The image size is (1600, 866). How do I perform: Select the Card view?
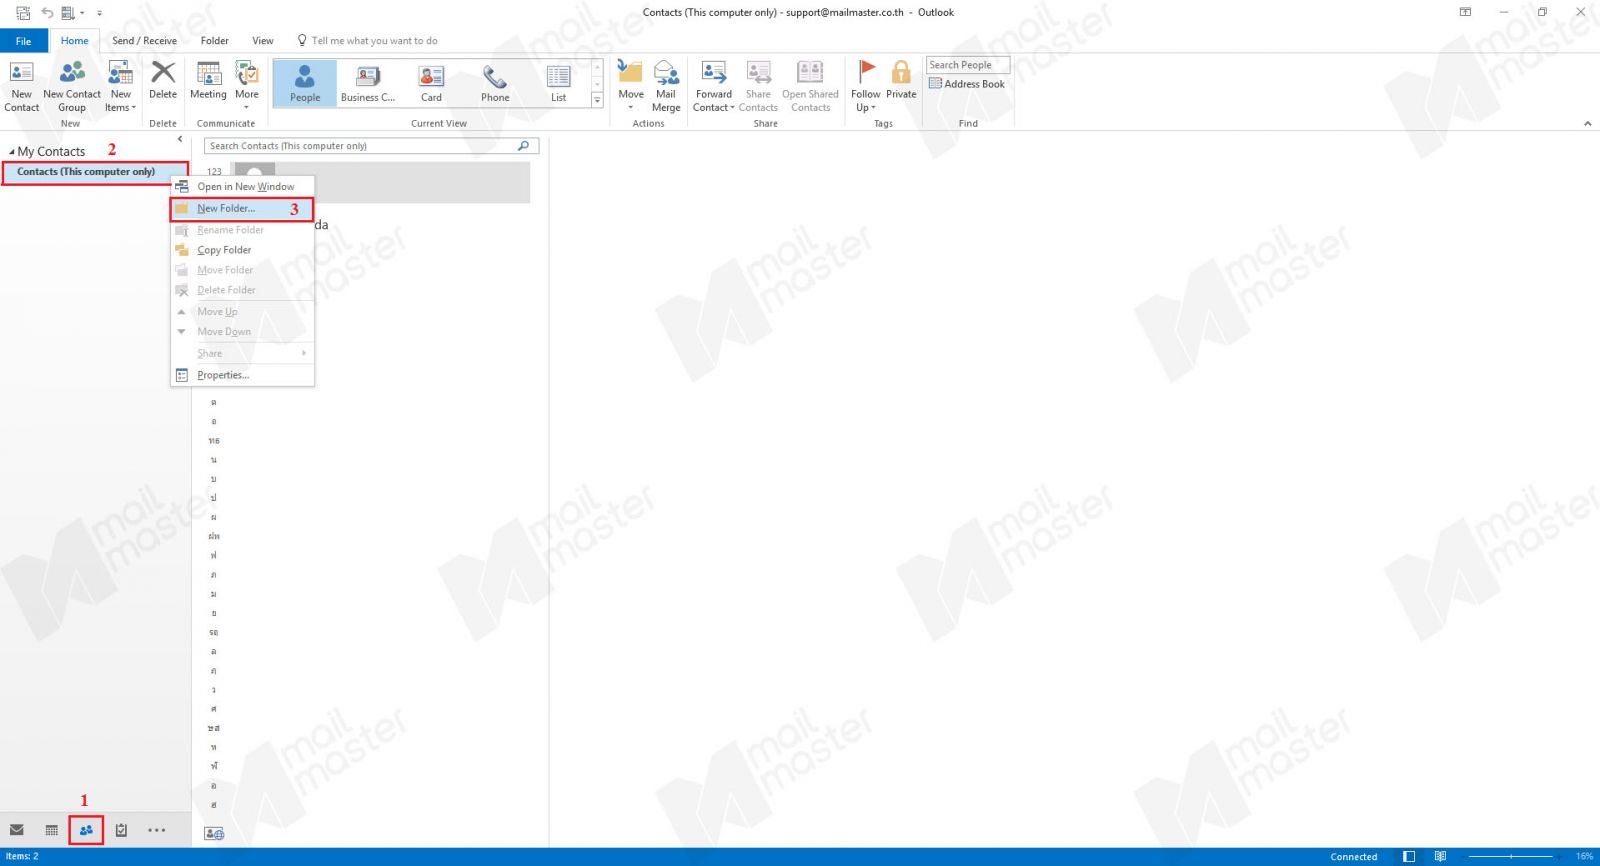[x=431, y=83]
